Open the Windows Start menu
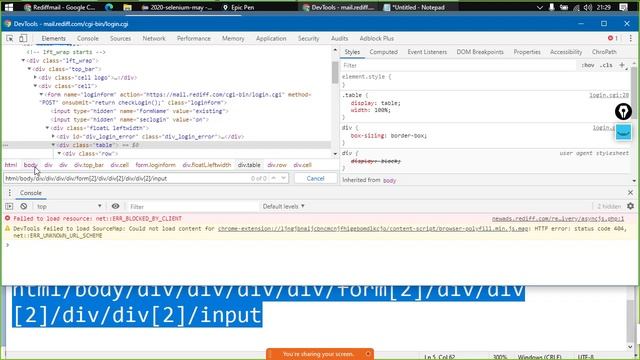This screenshot has width=640, height=360. click(9, 7)
